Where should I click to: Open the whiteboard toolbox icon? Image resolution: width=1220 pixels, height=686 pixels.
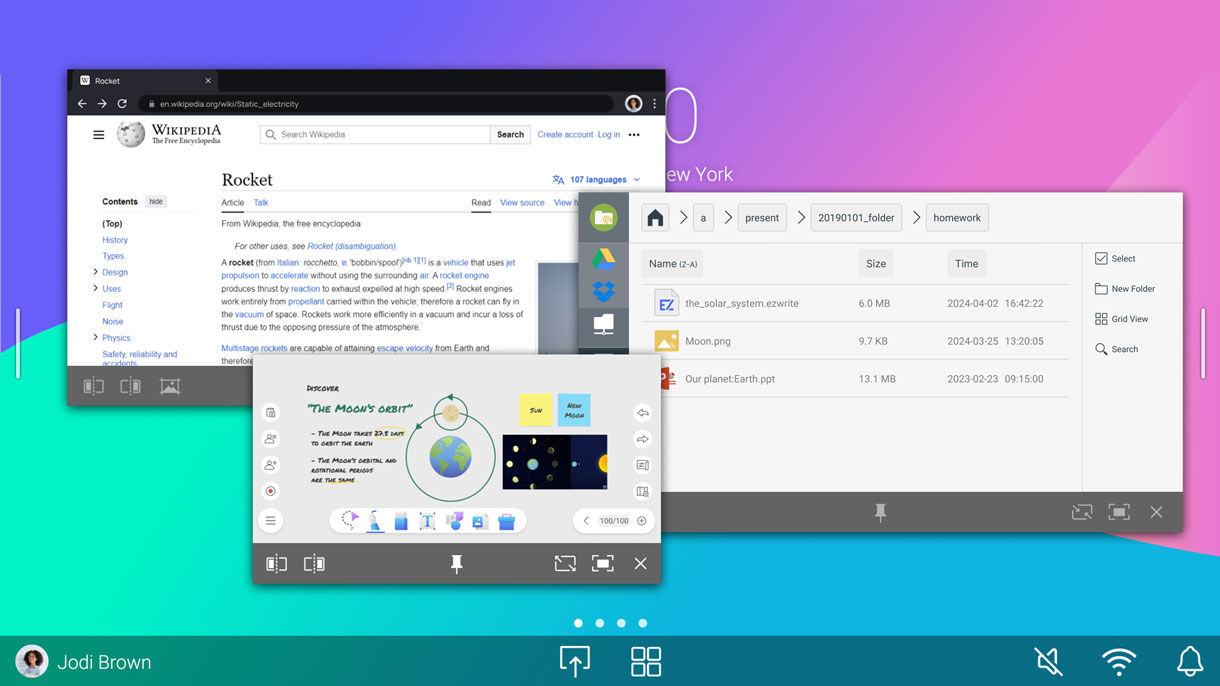point(506,521)
